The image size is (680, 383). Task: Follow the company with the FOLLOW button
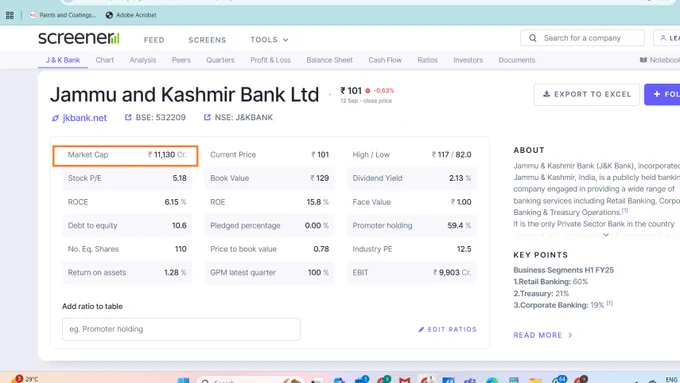pyautogui.click(x=662, y=94)
